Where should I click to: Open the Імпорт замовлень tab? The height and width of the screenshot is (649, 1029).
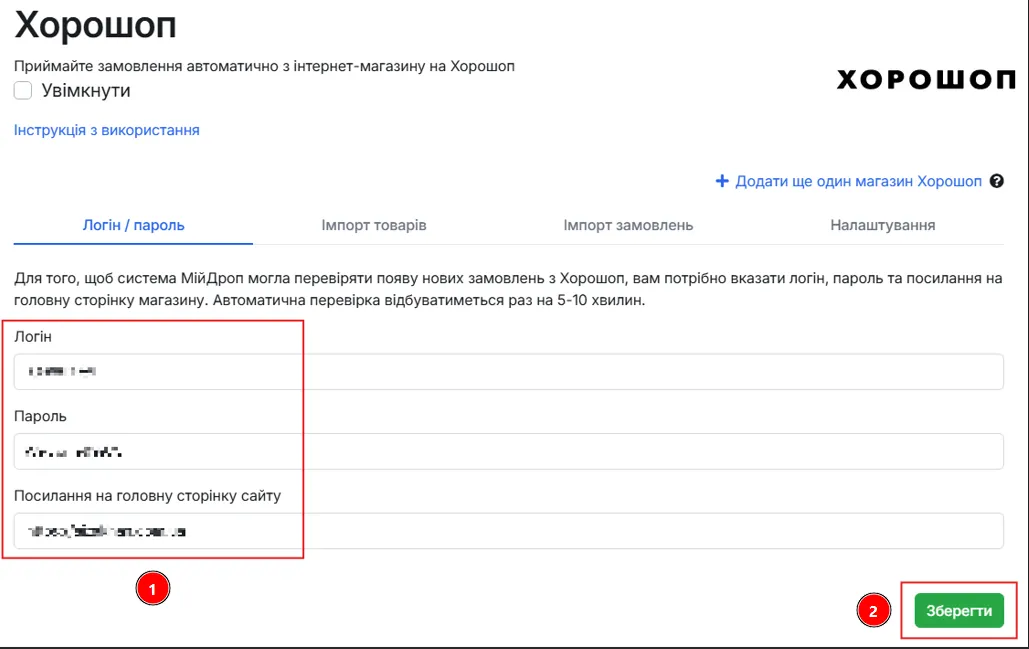pos(628,225)
